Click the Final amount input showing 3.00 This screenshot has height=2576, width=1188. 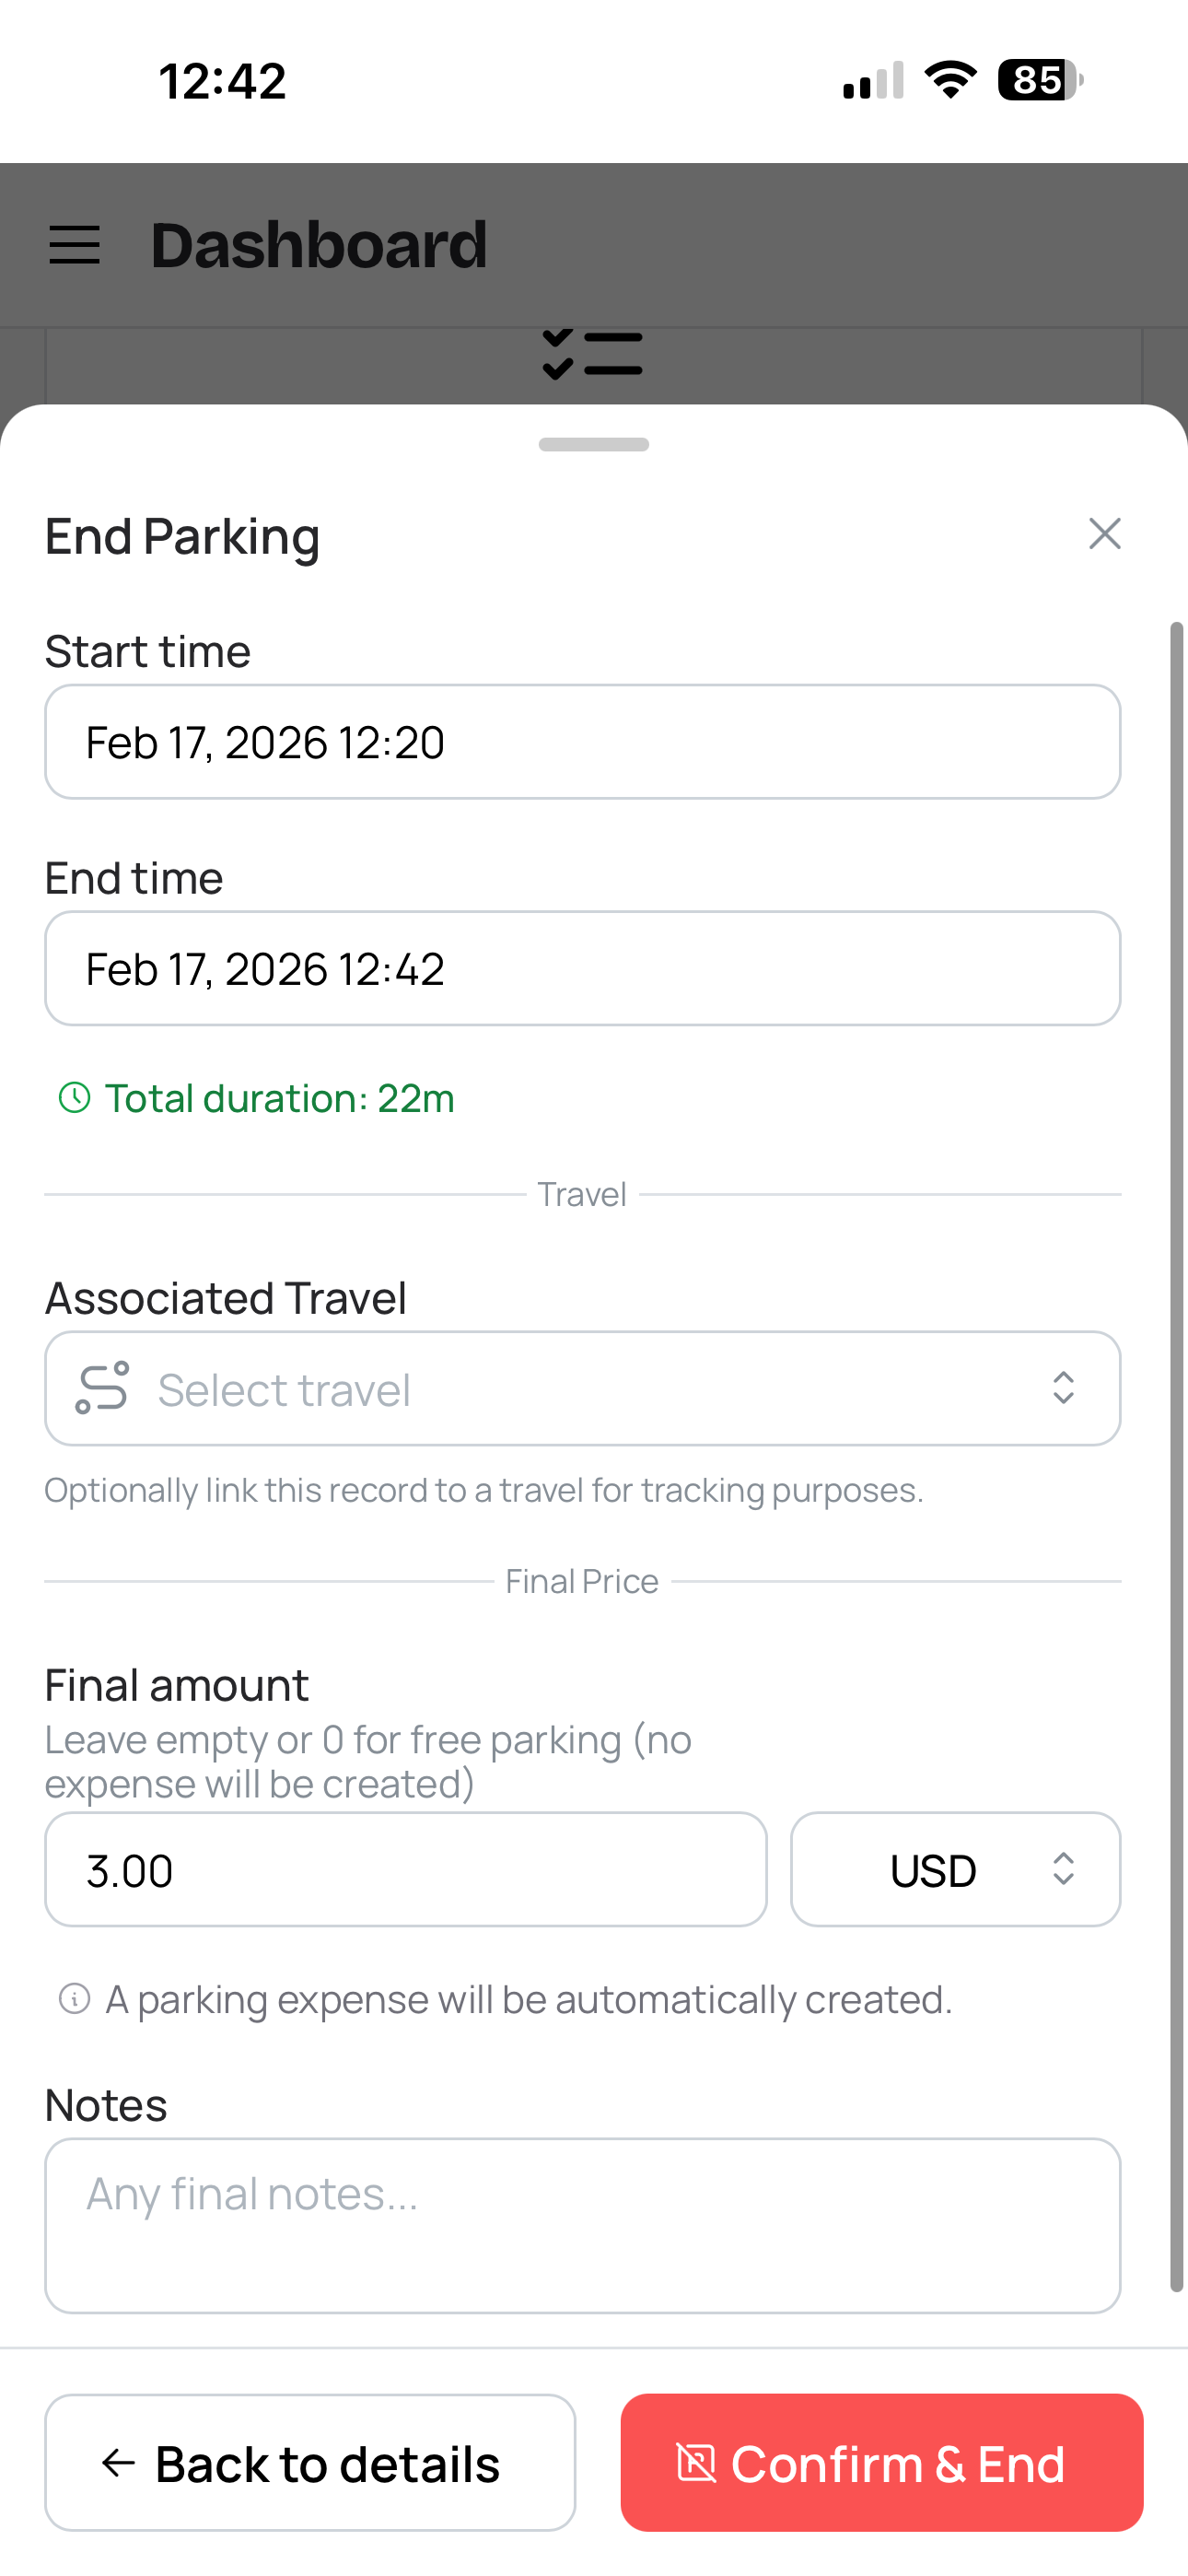click(405, 1869)
